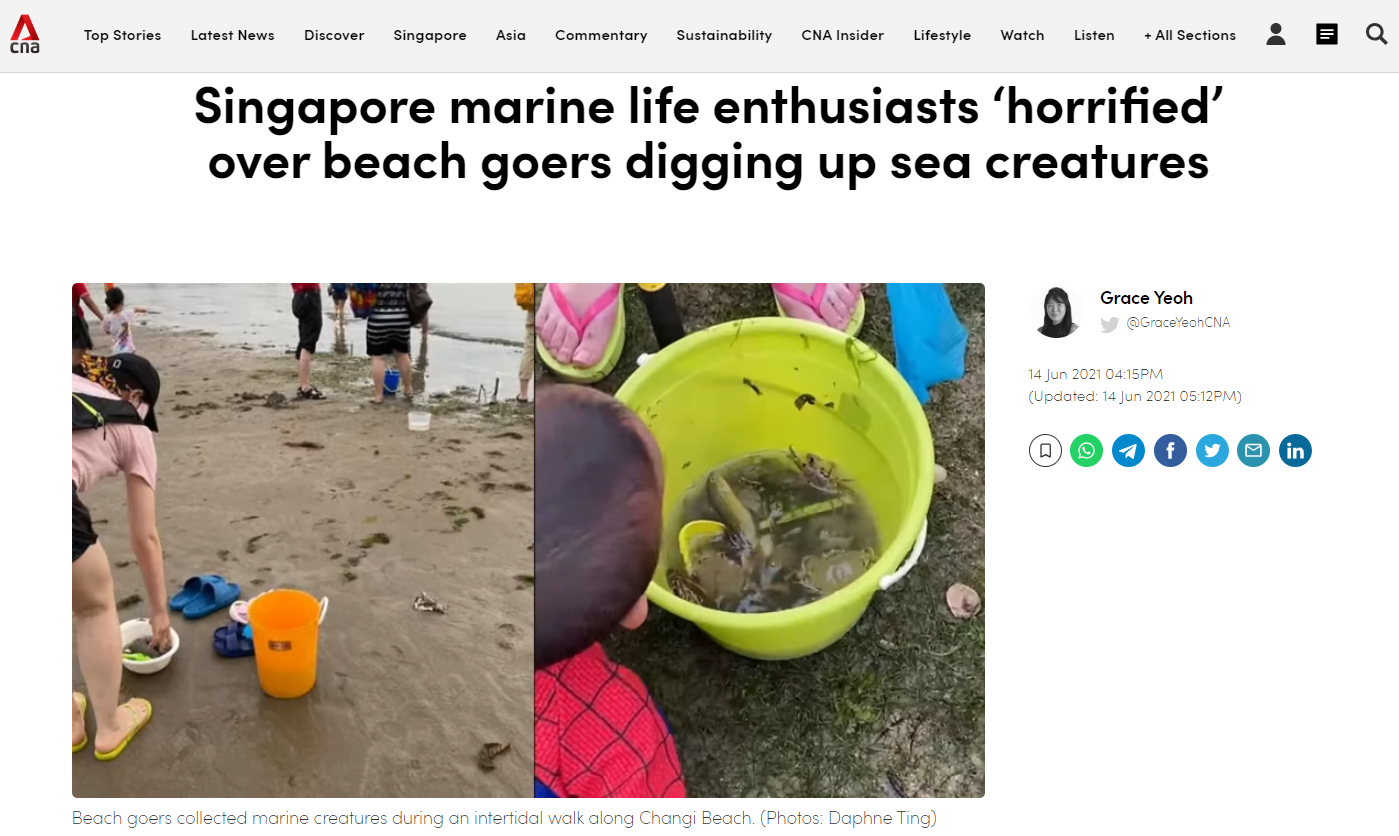Go to the Singapore section

430,35
